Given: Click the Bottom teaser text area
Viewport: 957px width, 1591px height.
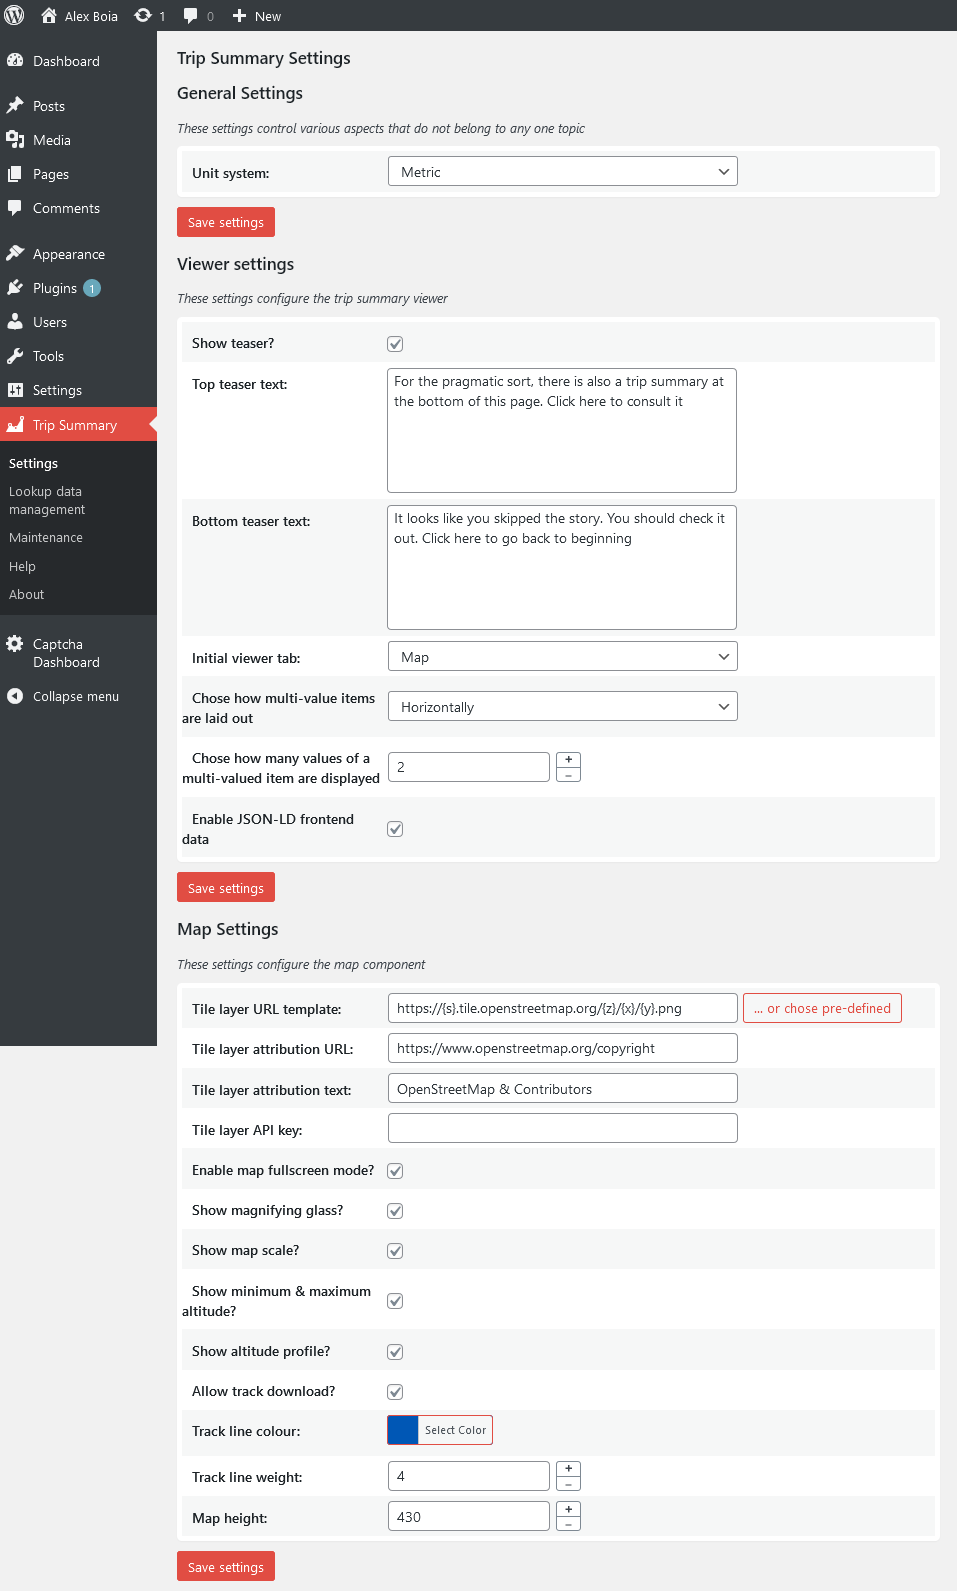Looking at the screenshot, I should 562,567.
